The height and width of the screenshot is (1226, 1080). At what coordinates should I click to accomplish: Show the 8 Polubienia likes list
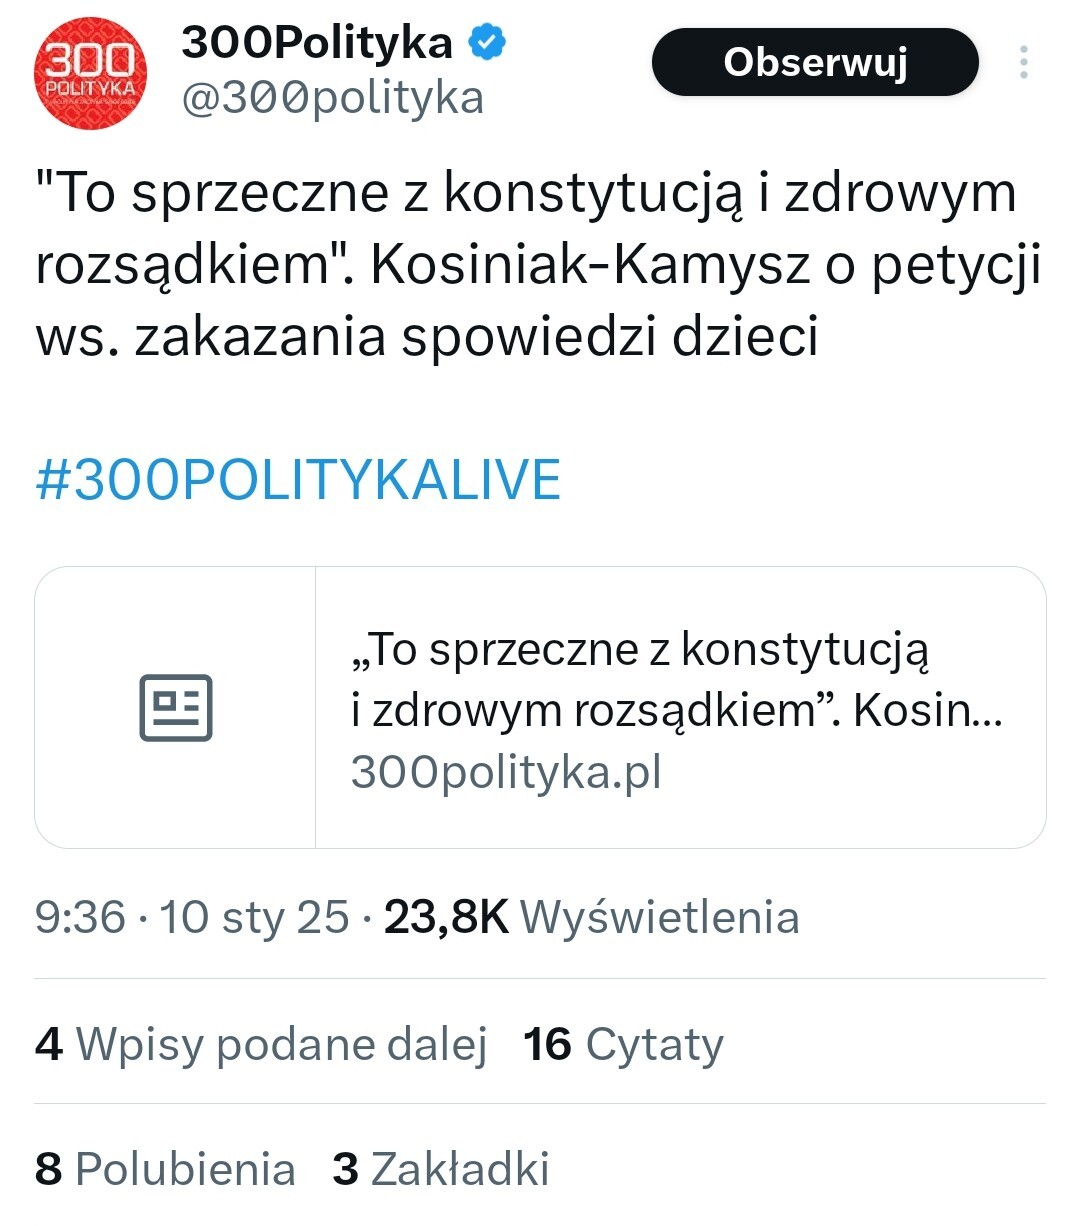coord(165,1169)
